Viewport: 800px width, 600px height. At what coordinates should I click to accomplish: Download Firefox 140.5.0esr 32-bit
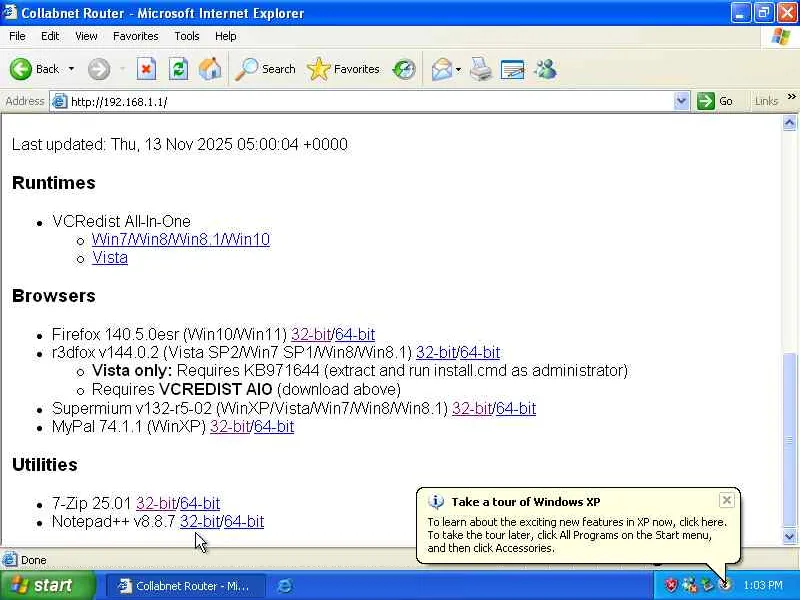click(311, 335)
